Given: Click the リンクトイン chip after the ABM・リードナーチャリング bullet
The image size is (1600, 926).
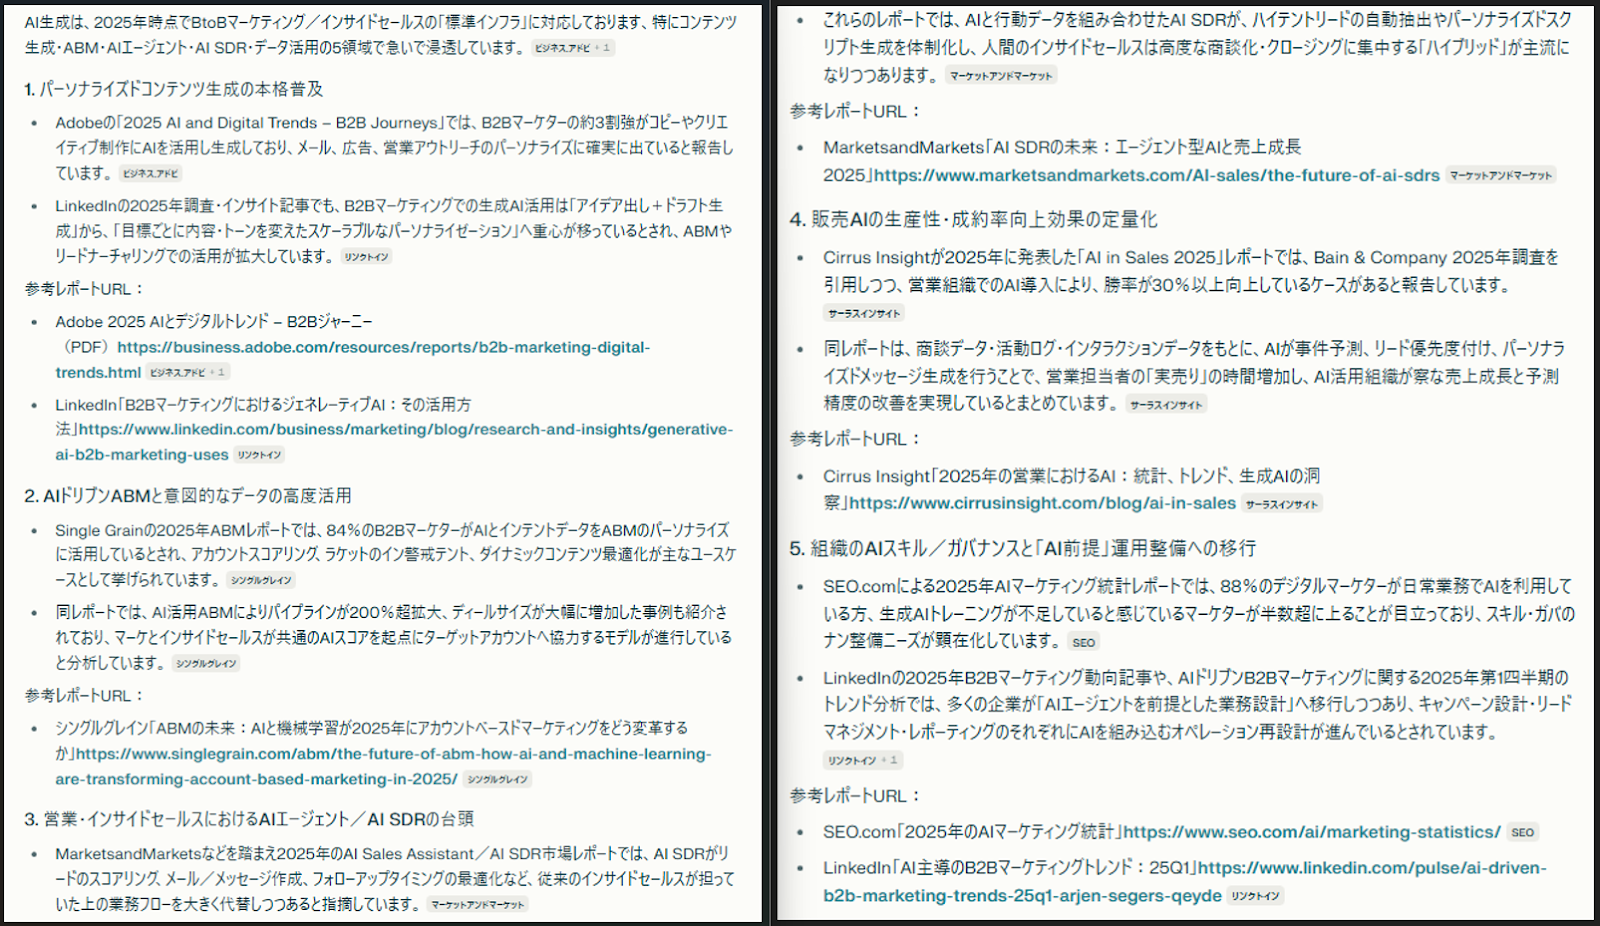Looking at the screenshot, I should coord(366,257).
